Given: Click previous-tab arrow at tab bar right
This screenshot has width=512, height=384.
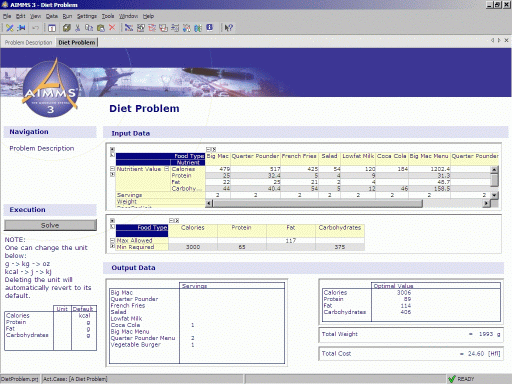Looking at the screenshot, I should [x=492, y=40].
